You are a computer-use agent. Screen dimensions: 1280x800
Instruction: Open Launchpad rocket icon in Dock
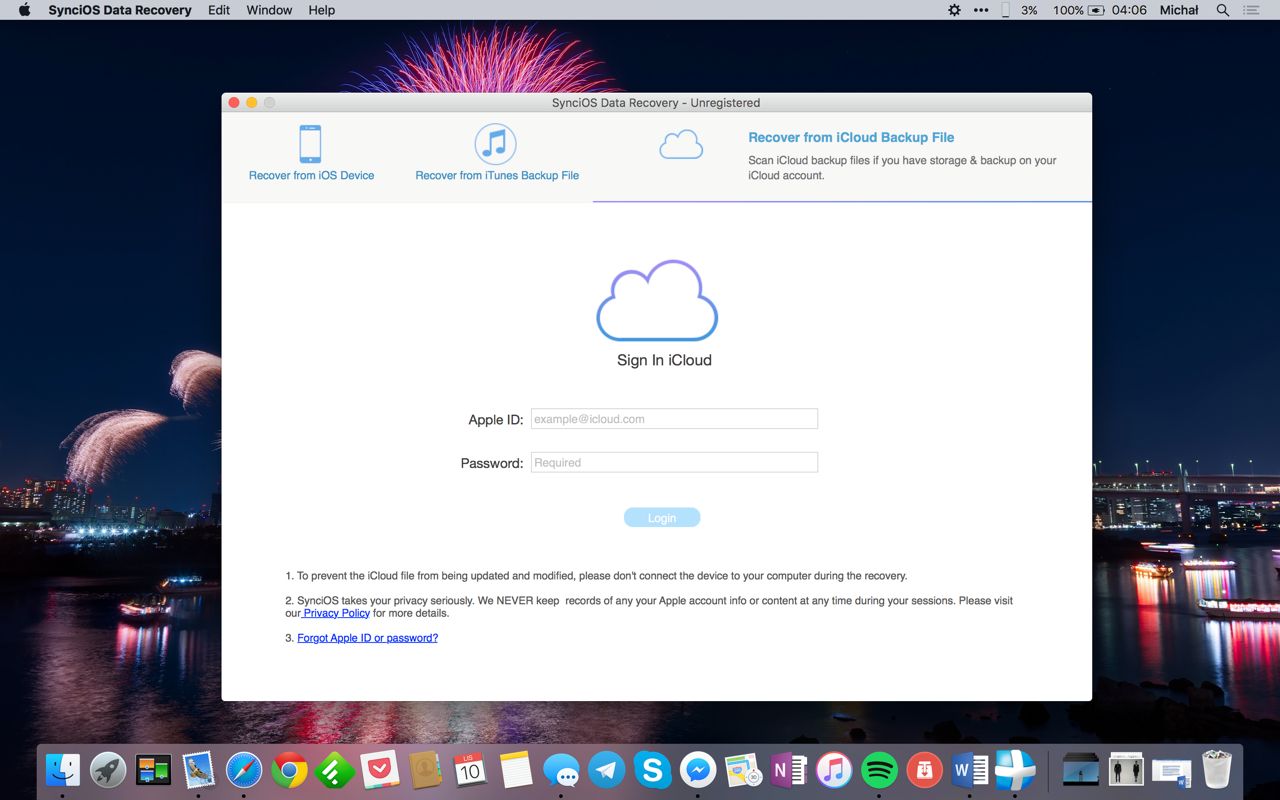click(108, 770)
